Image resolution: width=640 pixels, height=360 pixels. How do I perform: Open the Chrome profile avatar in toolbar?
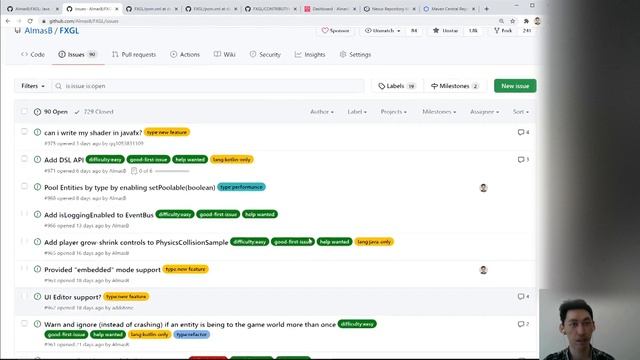pyautogui.click(x=538, y=21)
